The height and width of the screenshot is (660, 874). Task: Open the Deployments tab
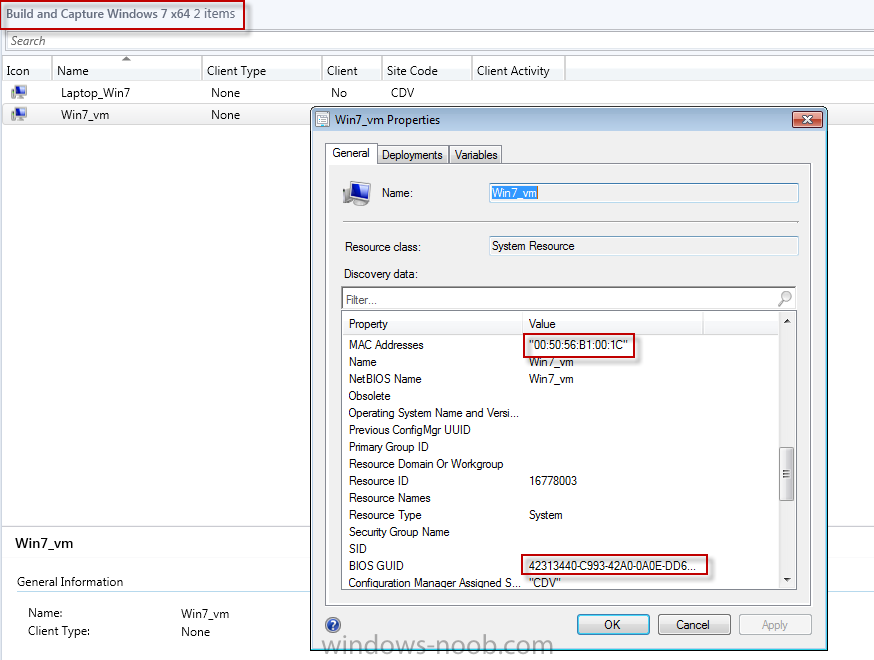click(x=412, y=155)
